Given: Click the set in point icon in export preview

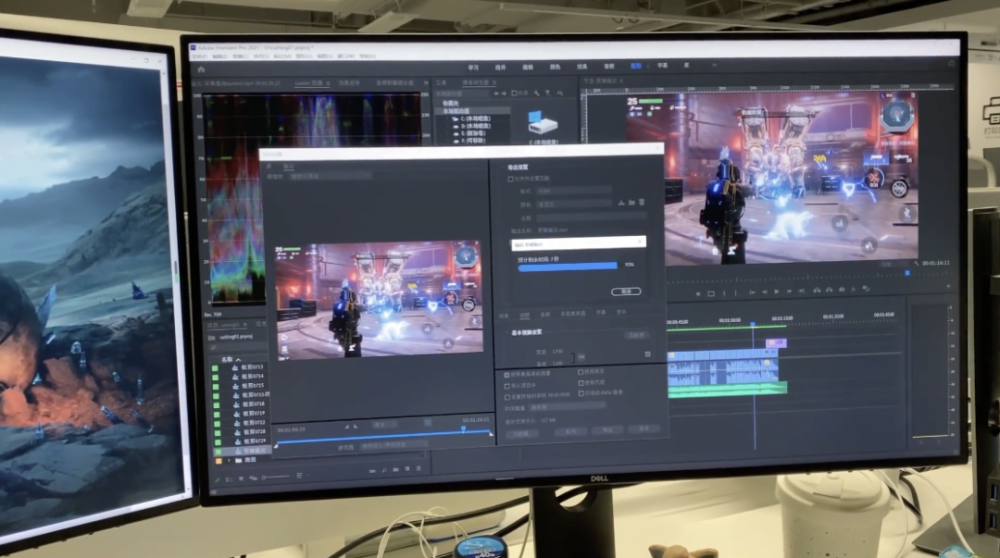Looking at the screenshot, I should point(347,426).
